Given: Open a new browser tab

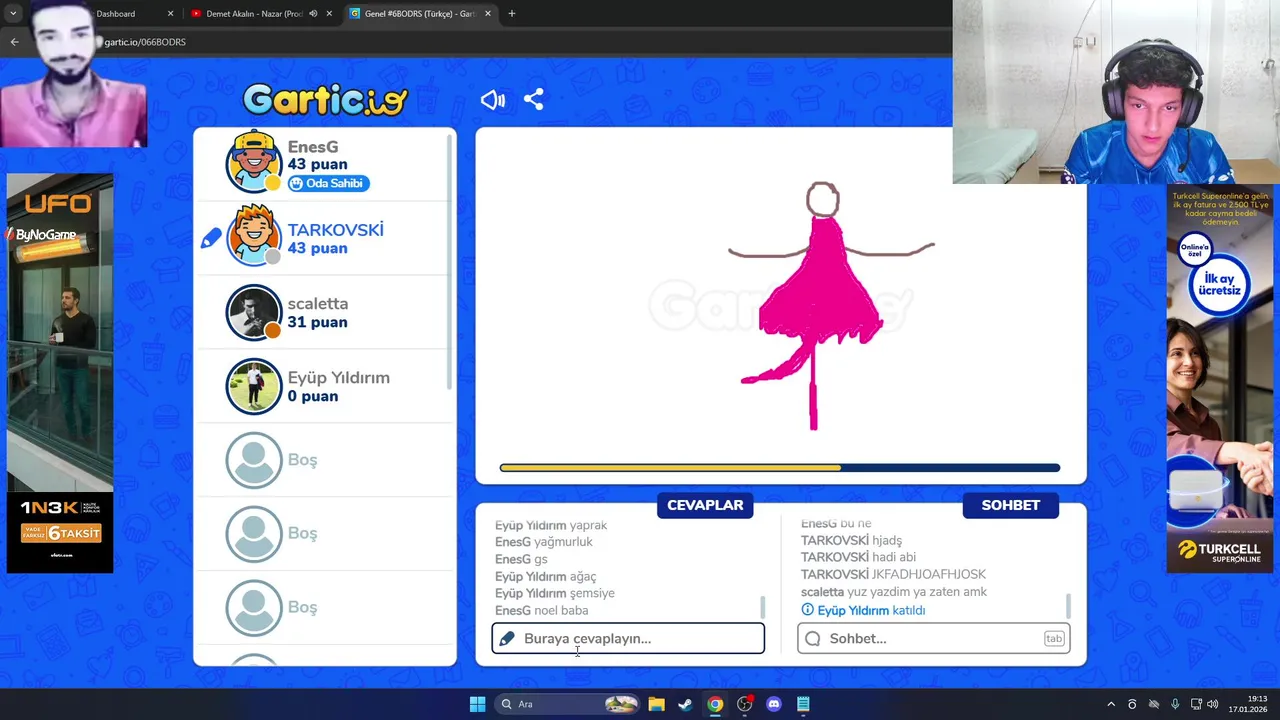Looking at the screenshot, I should click(x=511, y=14).
